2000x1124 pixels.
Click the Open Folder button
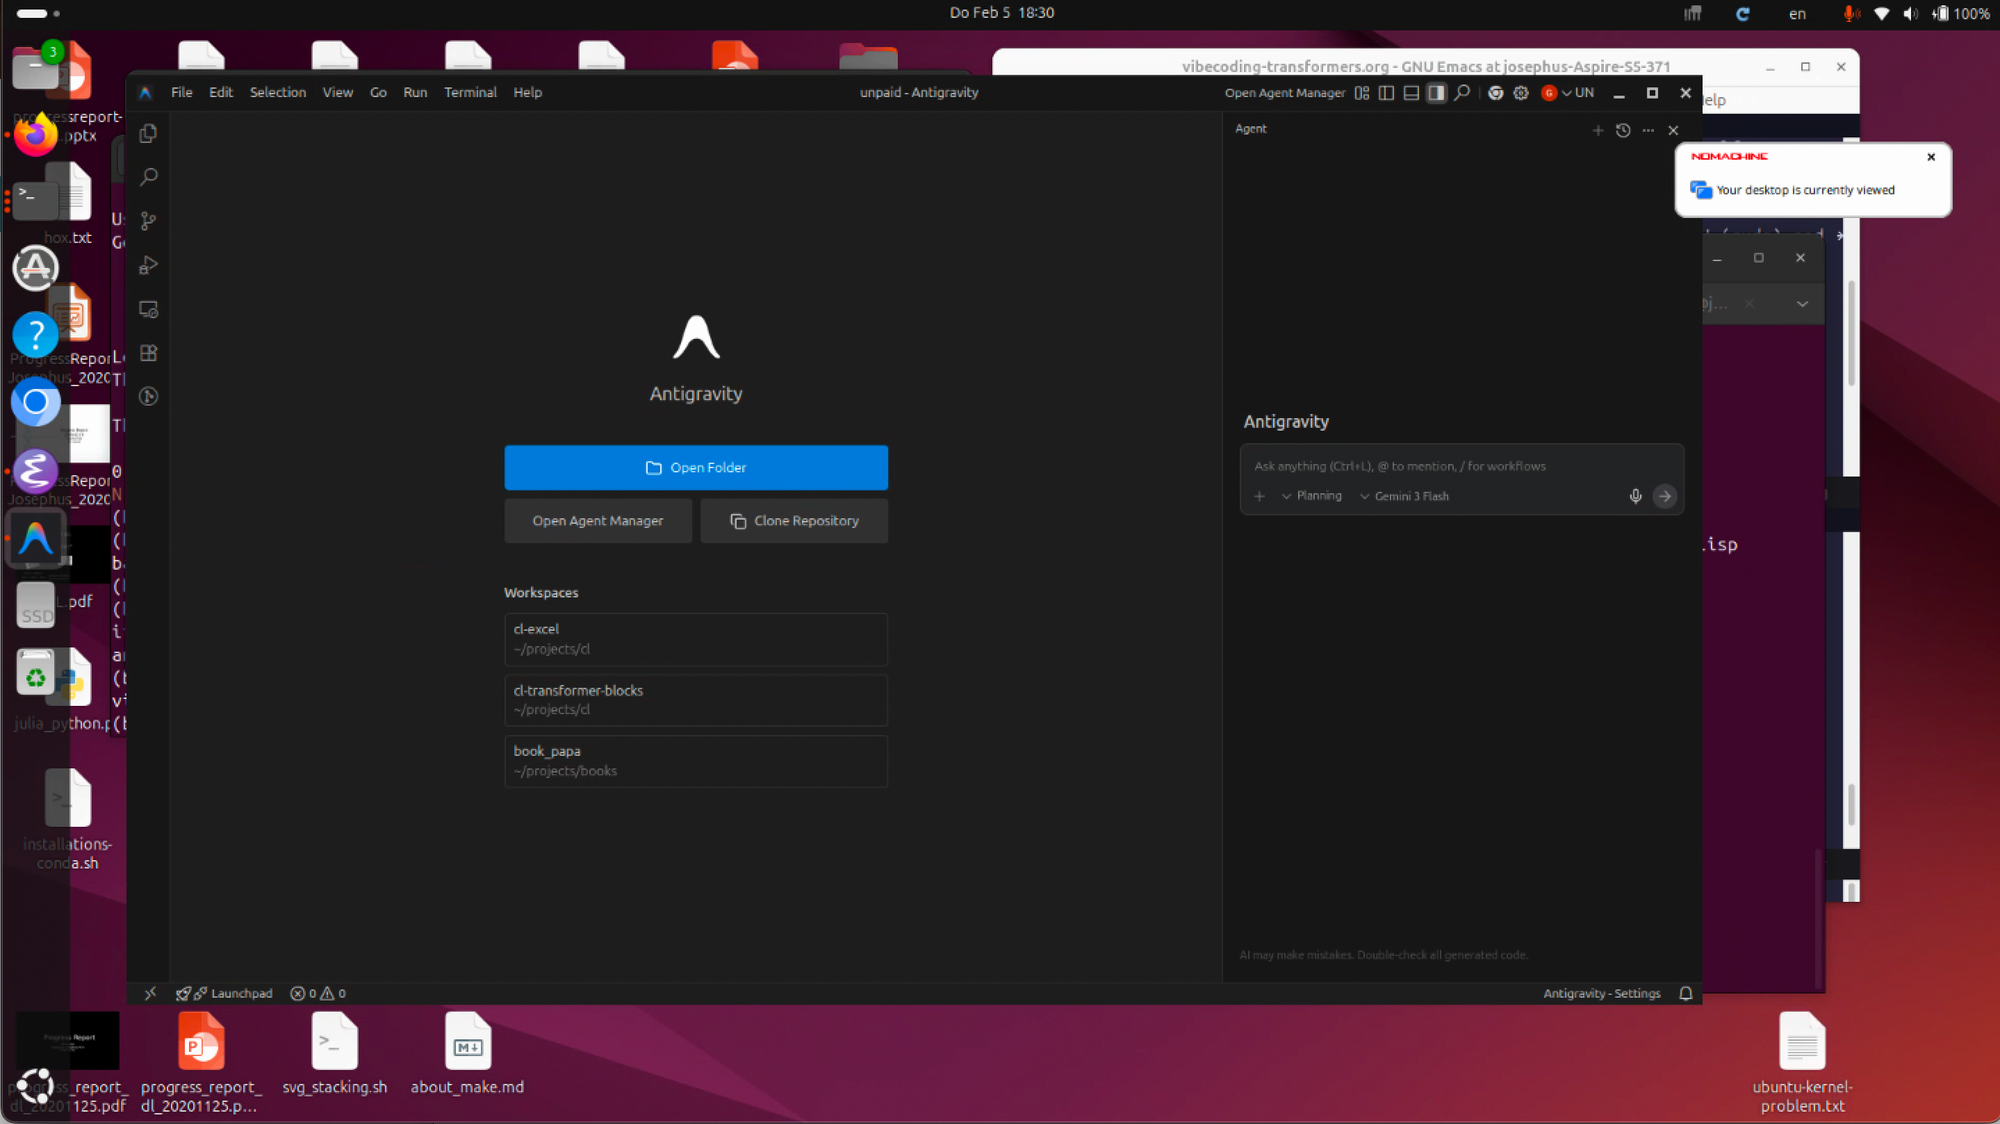(695, 467)
